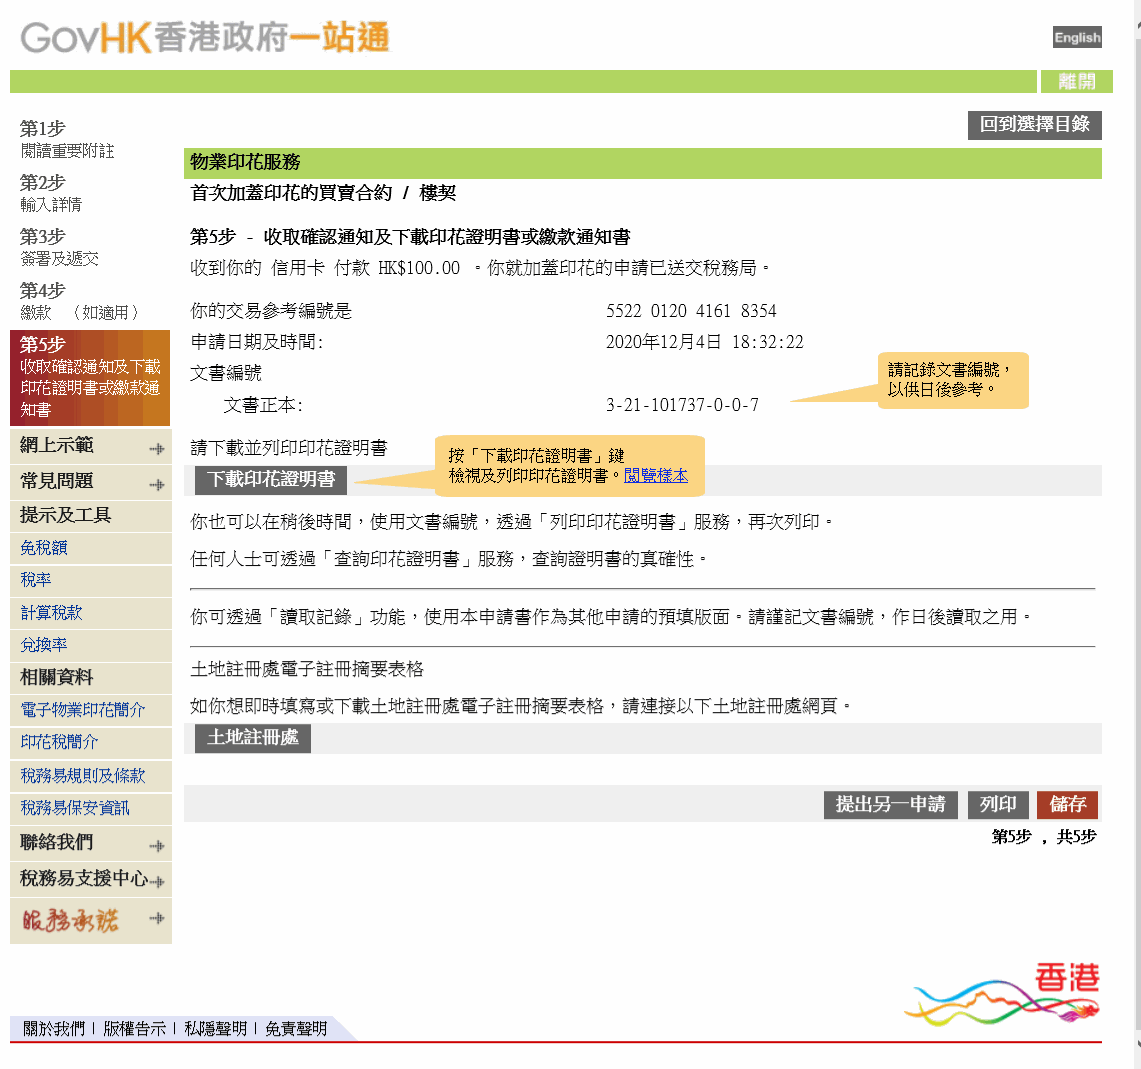Select 第3步 簽署及遞交 step

pos(59,247)
